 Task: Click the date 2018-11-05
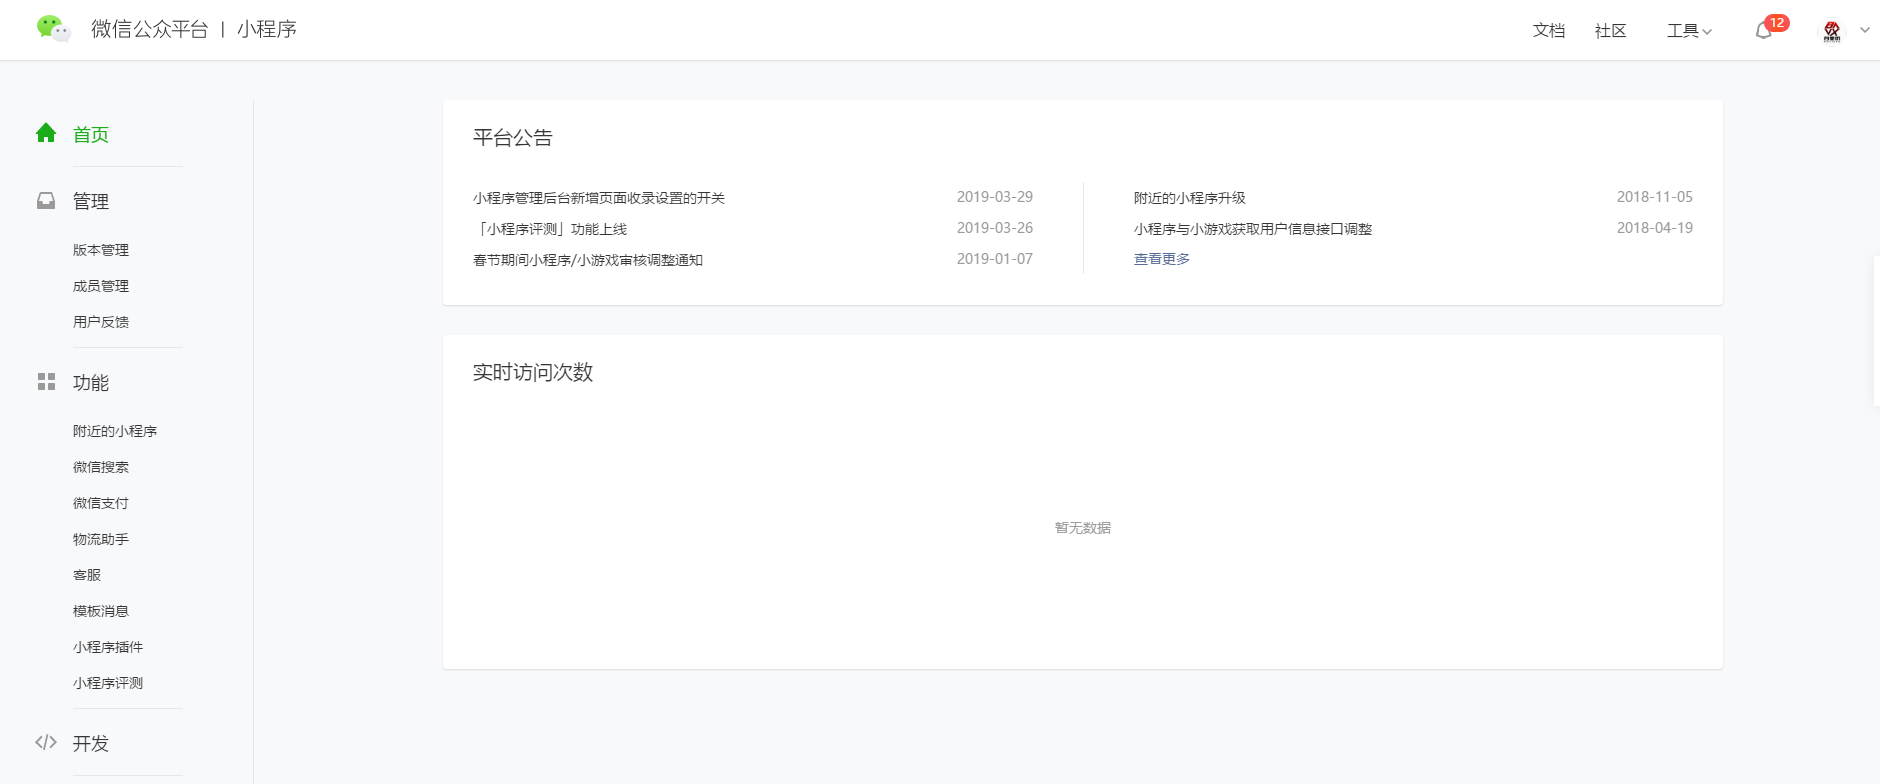[1655, 197]
